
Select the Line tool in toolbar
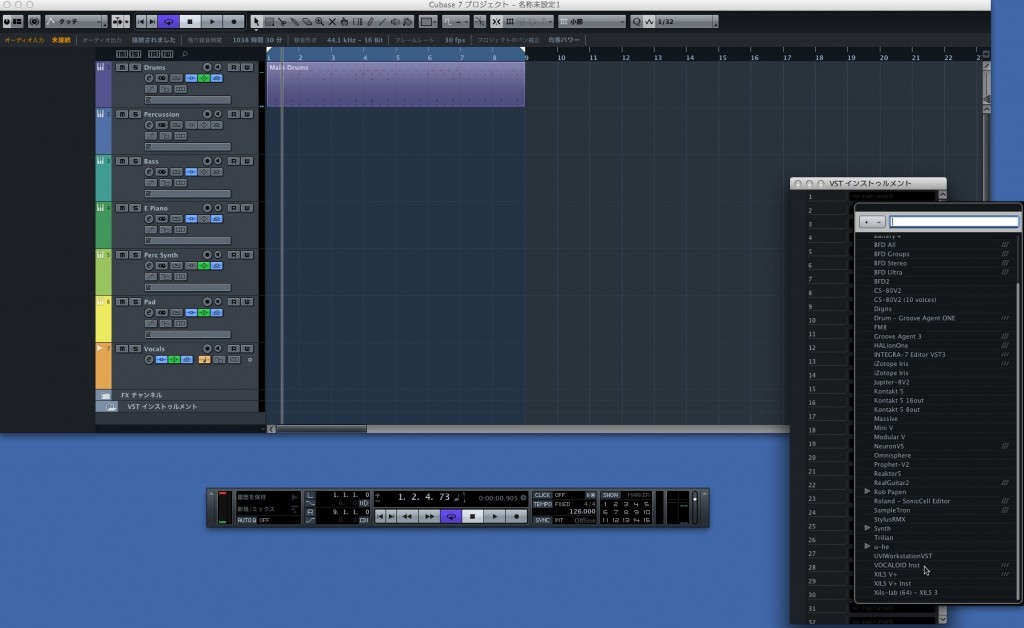[x=382, y=22]
